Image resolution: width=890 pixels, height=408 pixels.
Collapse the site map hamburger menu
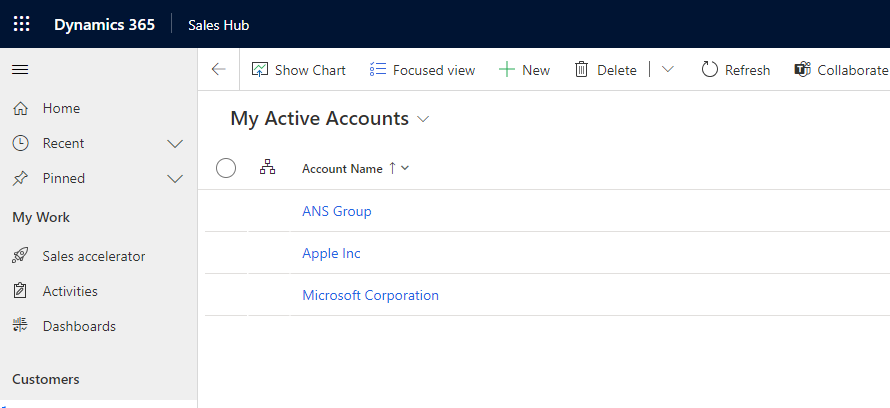20,69
